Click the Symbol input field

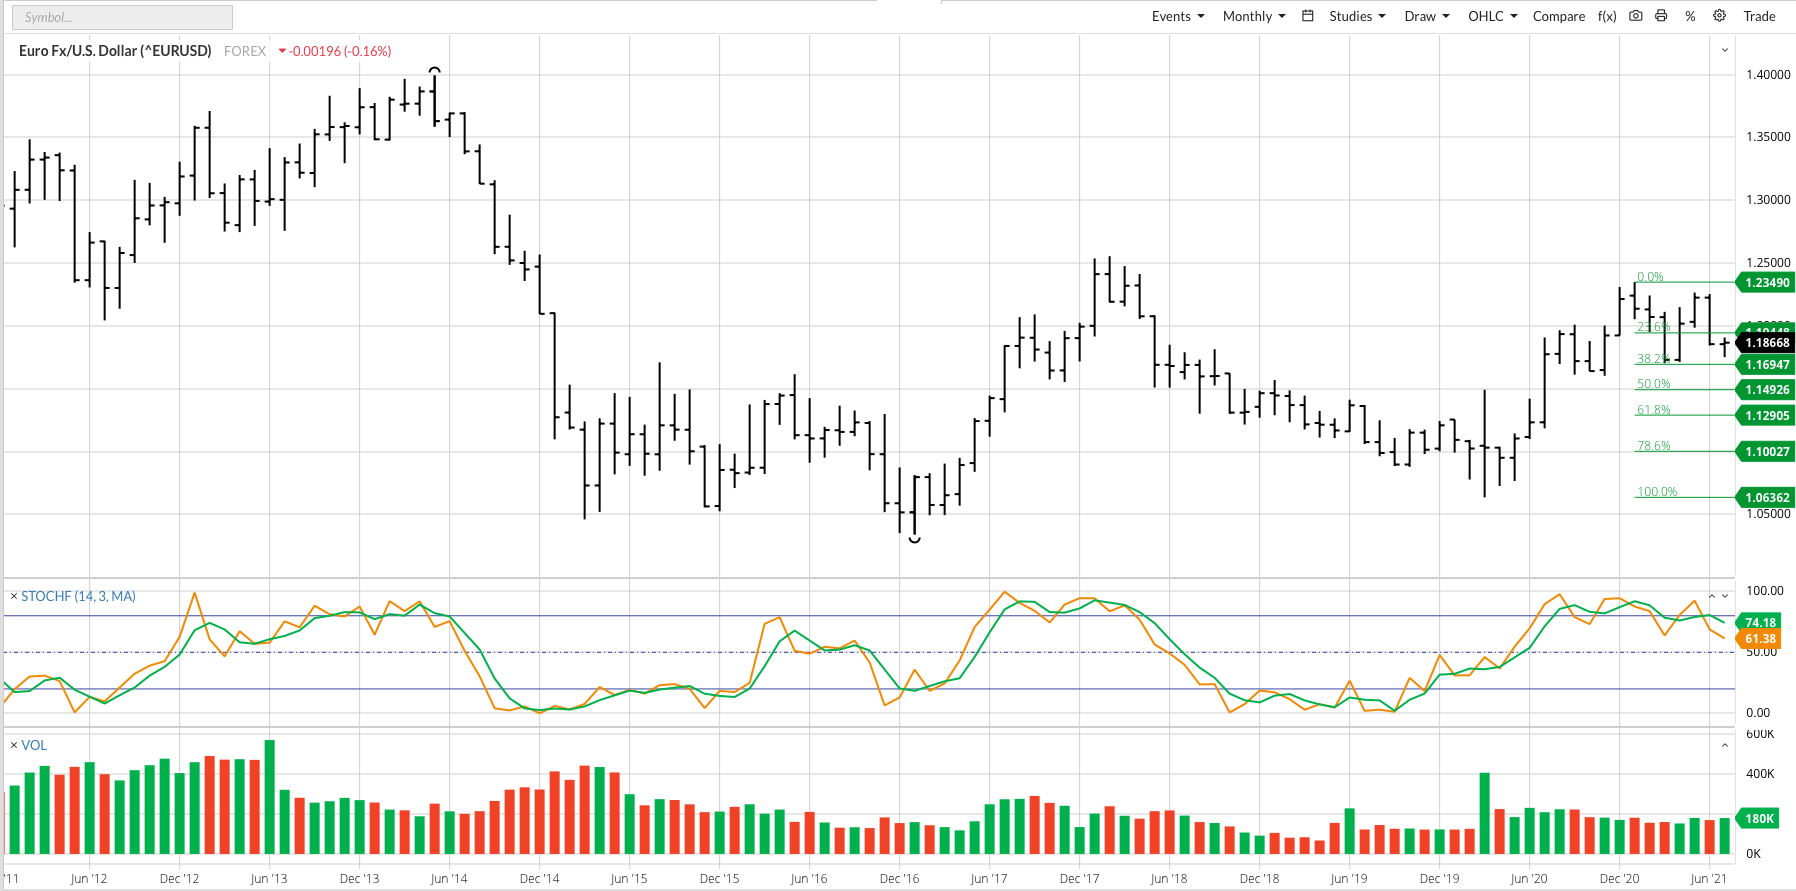pos(122,17)
